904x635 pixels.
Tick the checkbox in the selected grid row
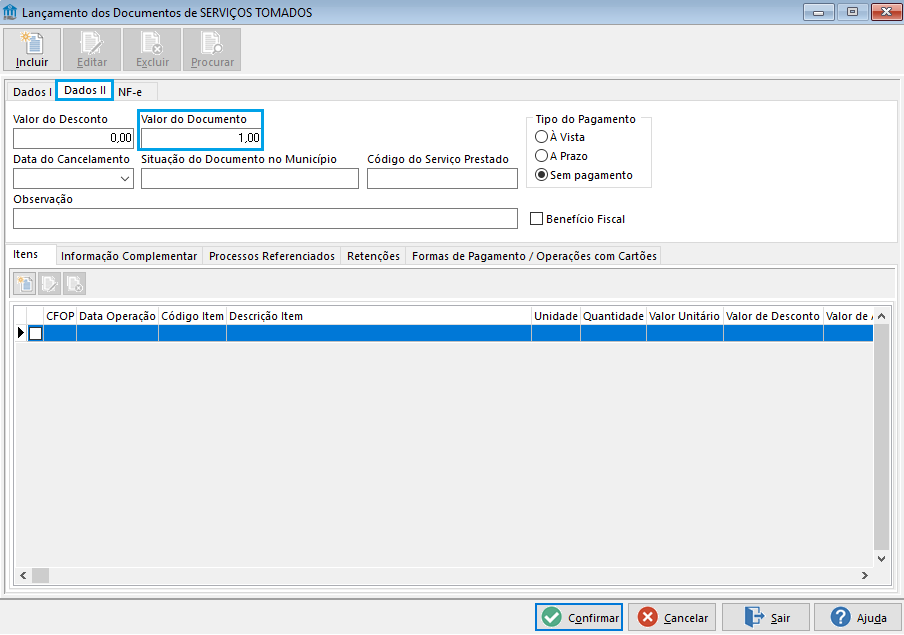[36, 333]
